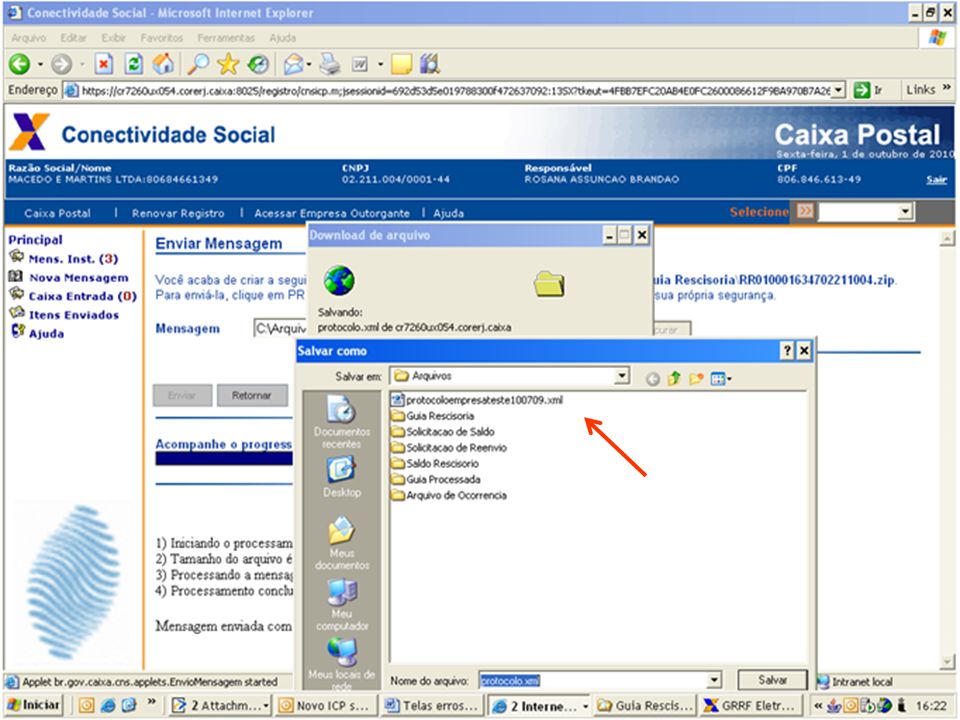Screen dimensions: 960x720
Task: Open the Favoritos menu
Action: click(x=162, y=38)
